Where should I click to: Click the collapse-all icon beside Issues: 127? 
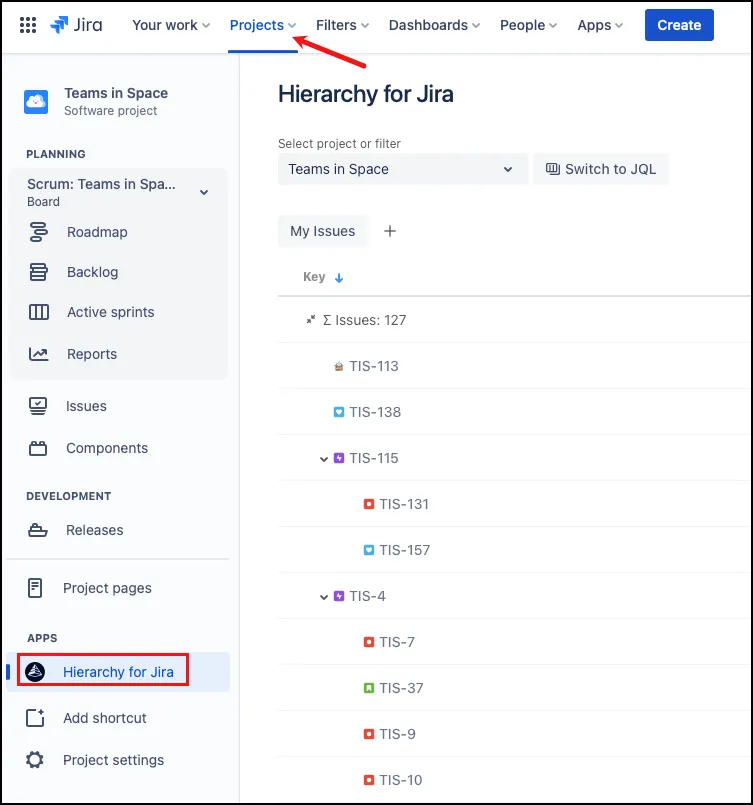[311, 320]
